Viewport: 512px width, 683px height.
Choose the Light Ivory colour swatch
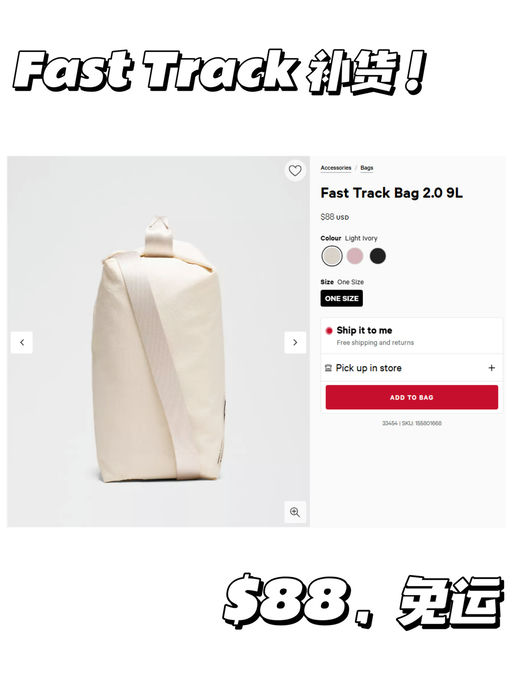pos(332,256)
